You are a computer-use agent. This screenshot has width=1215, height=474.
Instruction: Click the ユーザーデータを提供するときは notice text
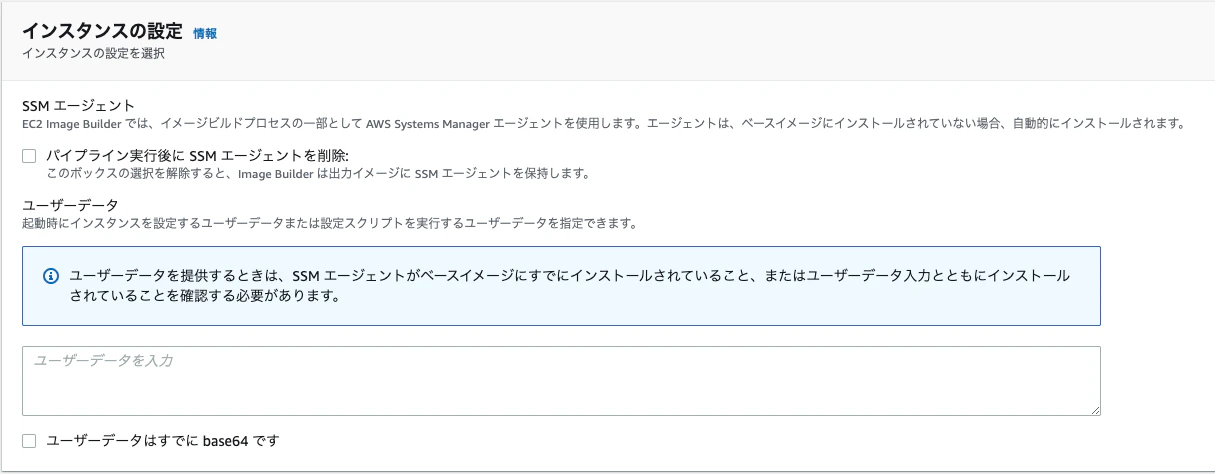[x=570, y=285]
